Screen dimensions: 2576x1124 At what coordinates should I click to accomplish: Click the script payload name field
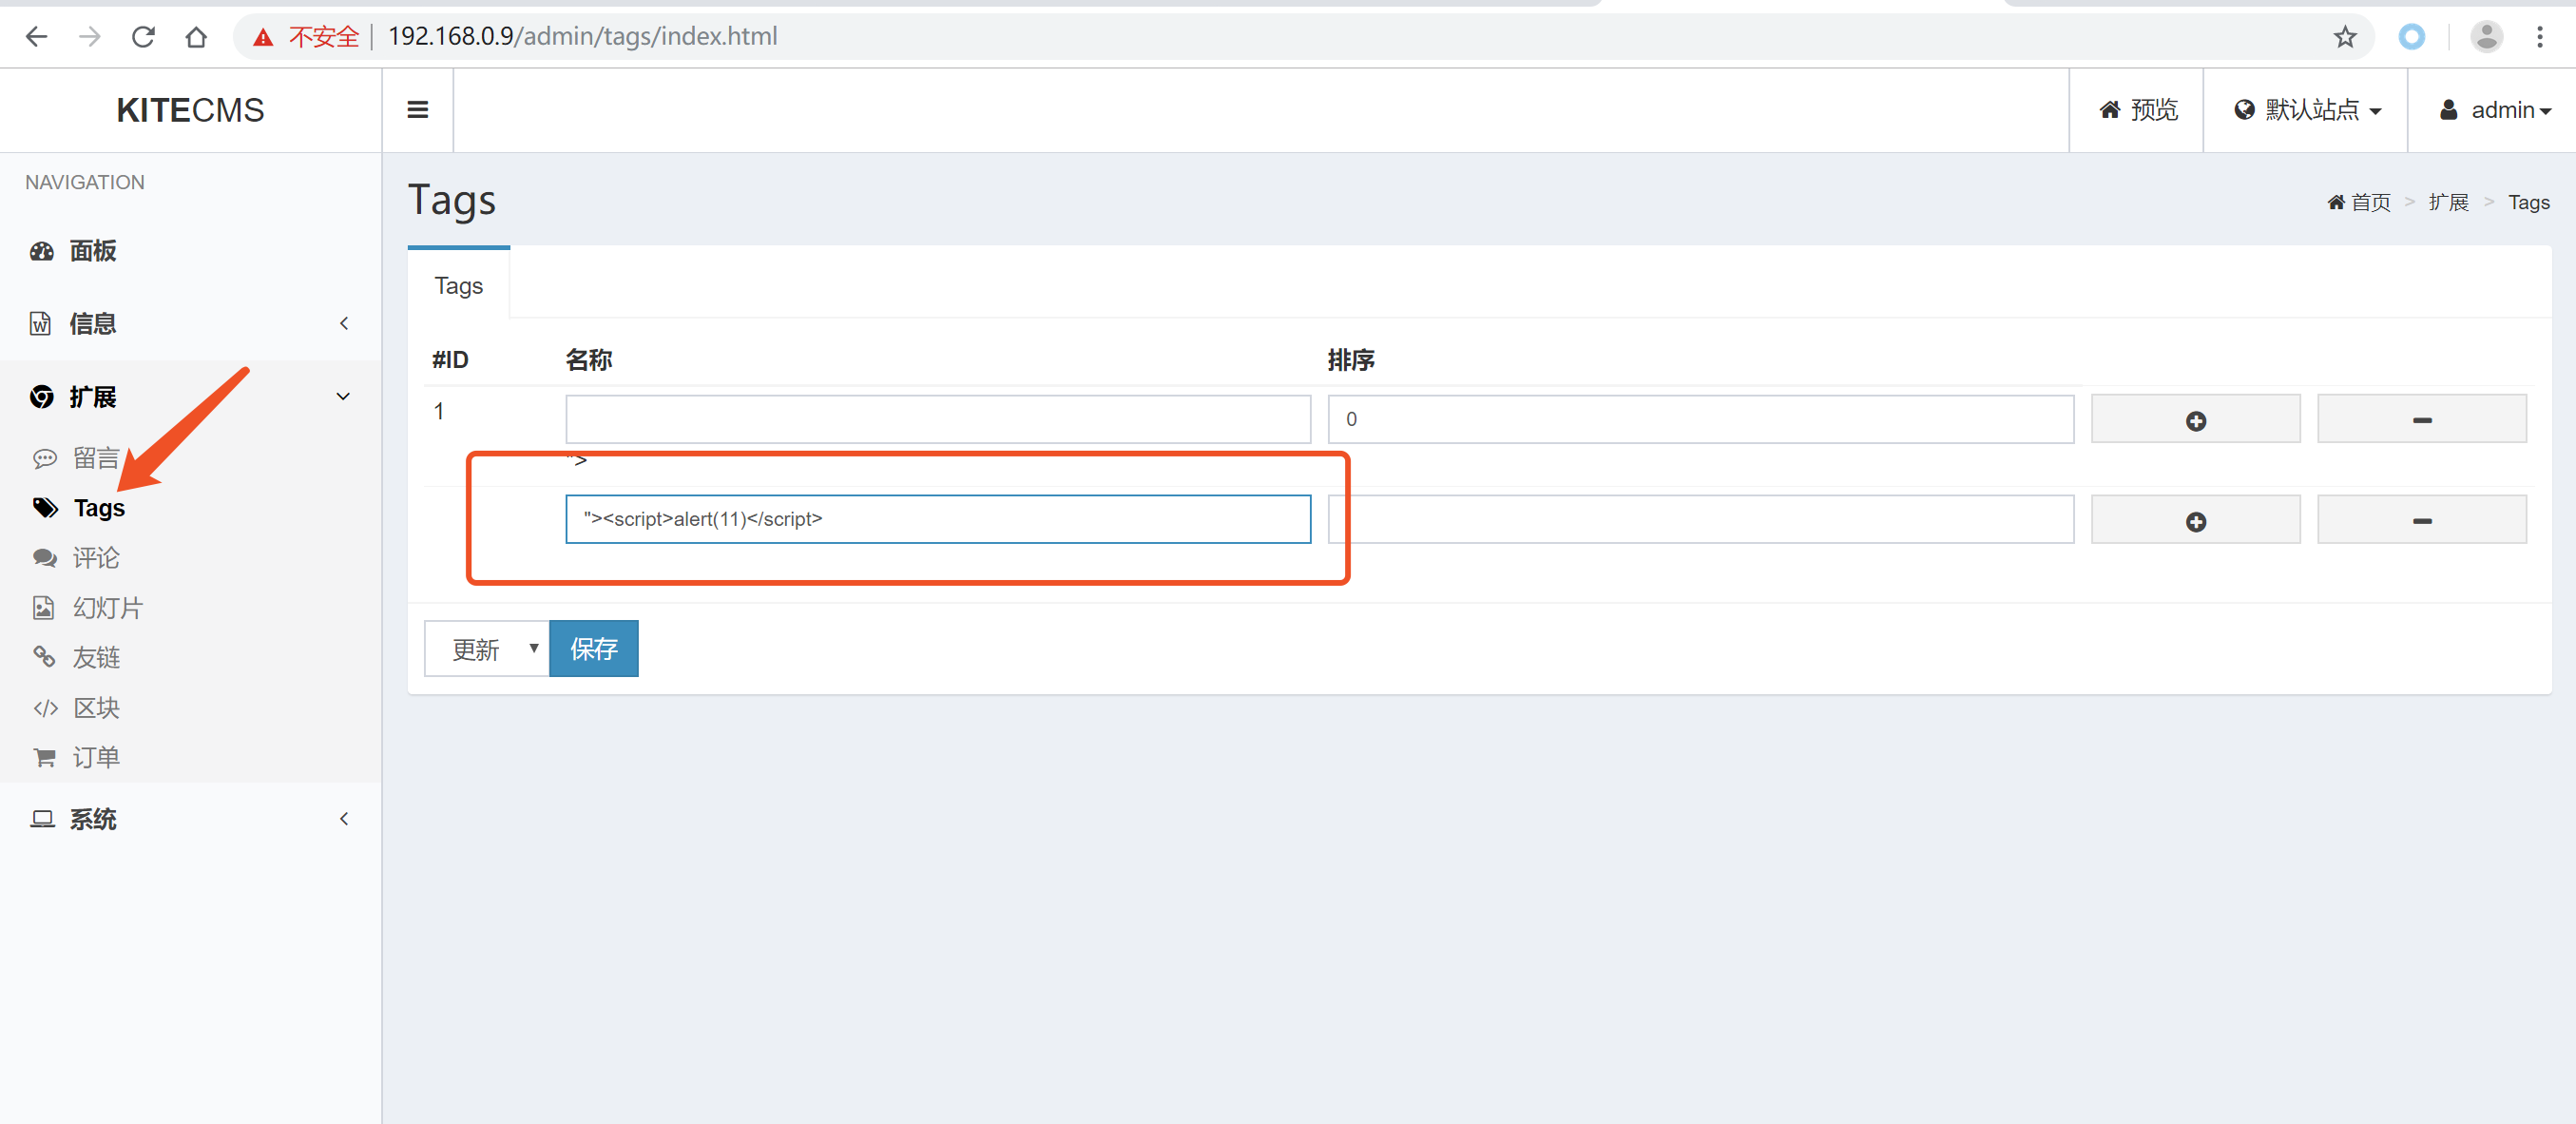(x=937, y=519)
